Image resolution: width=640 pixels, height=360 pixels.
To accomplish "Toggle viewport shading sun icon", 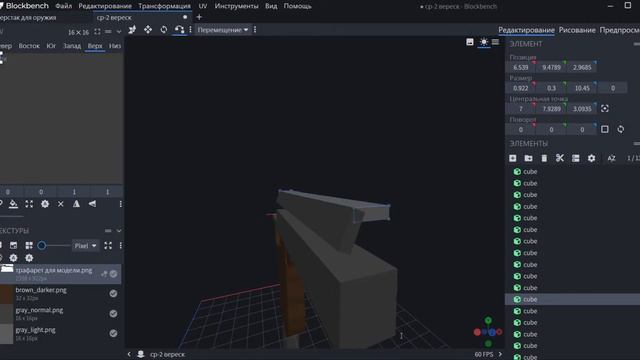I will pyautogui.click(x=484, y=42).
